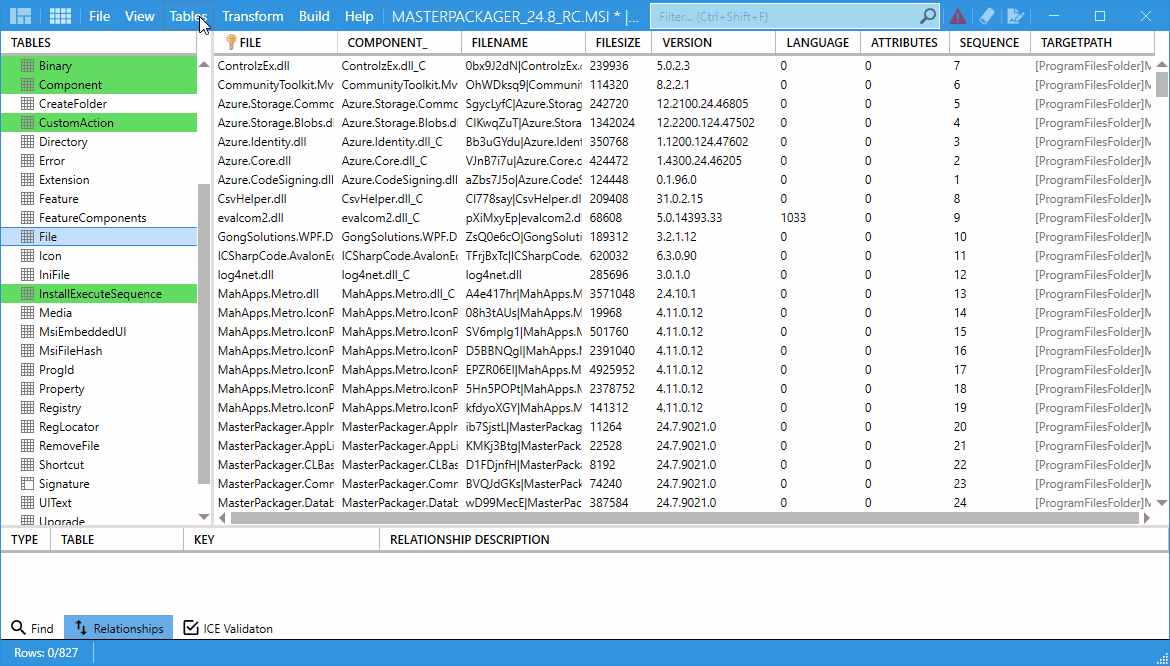Click the Rows: 0/827 status text
1170x666 pixels.
pyautogui.click(x=46, y=653)
